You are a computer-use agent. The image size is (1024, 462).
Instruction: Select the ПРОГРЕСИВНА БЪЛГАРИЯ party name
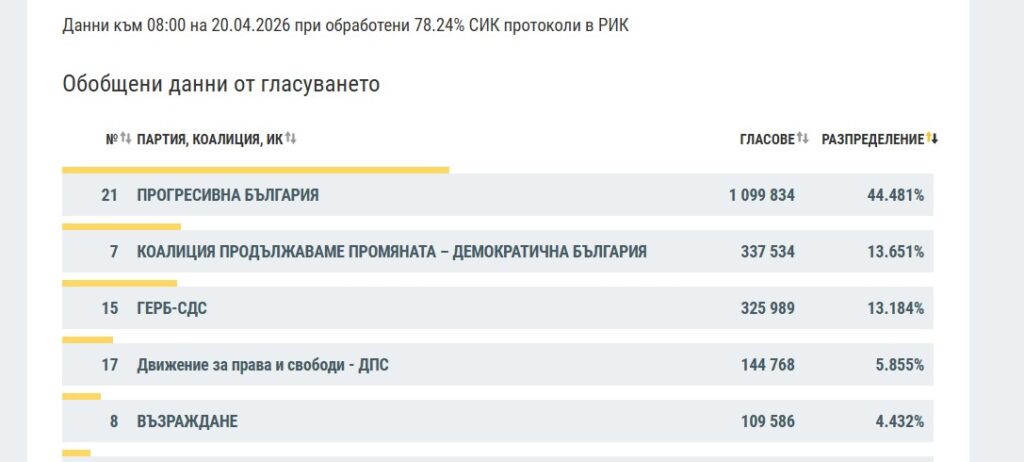[x=228, y=195]
